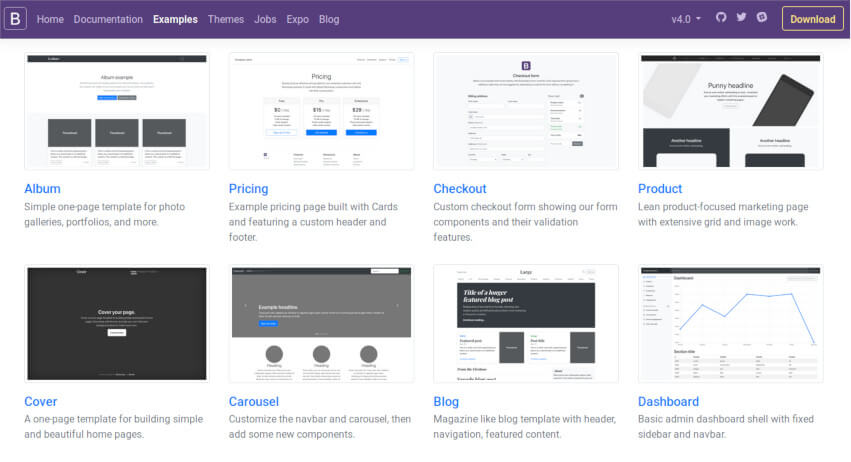Click the Download button

point(812,19)
